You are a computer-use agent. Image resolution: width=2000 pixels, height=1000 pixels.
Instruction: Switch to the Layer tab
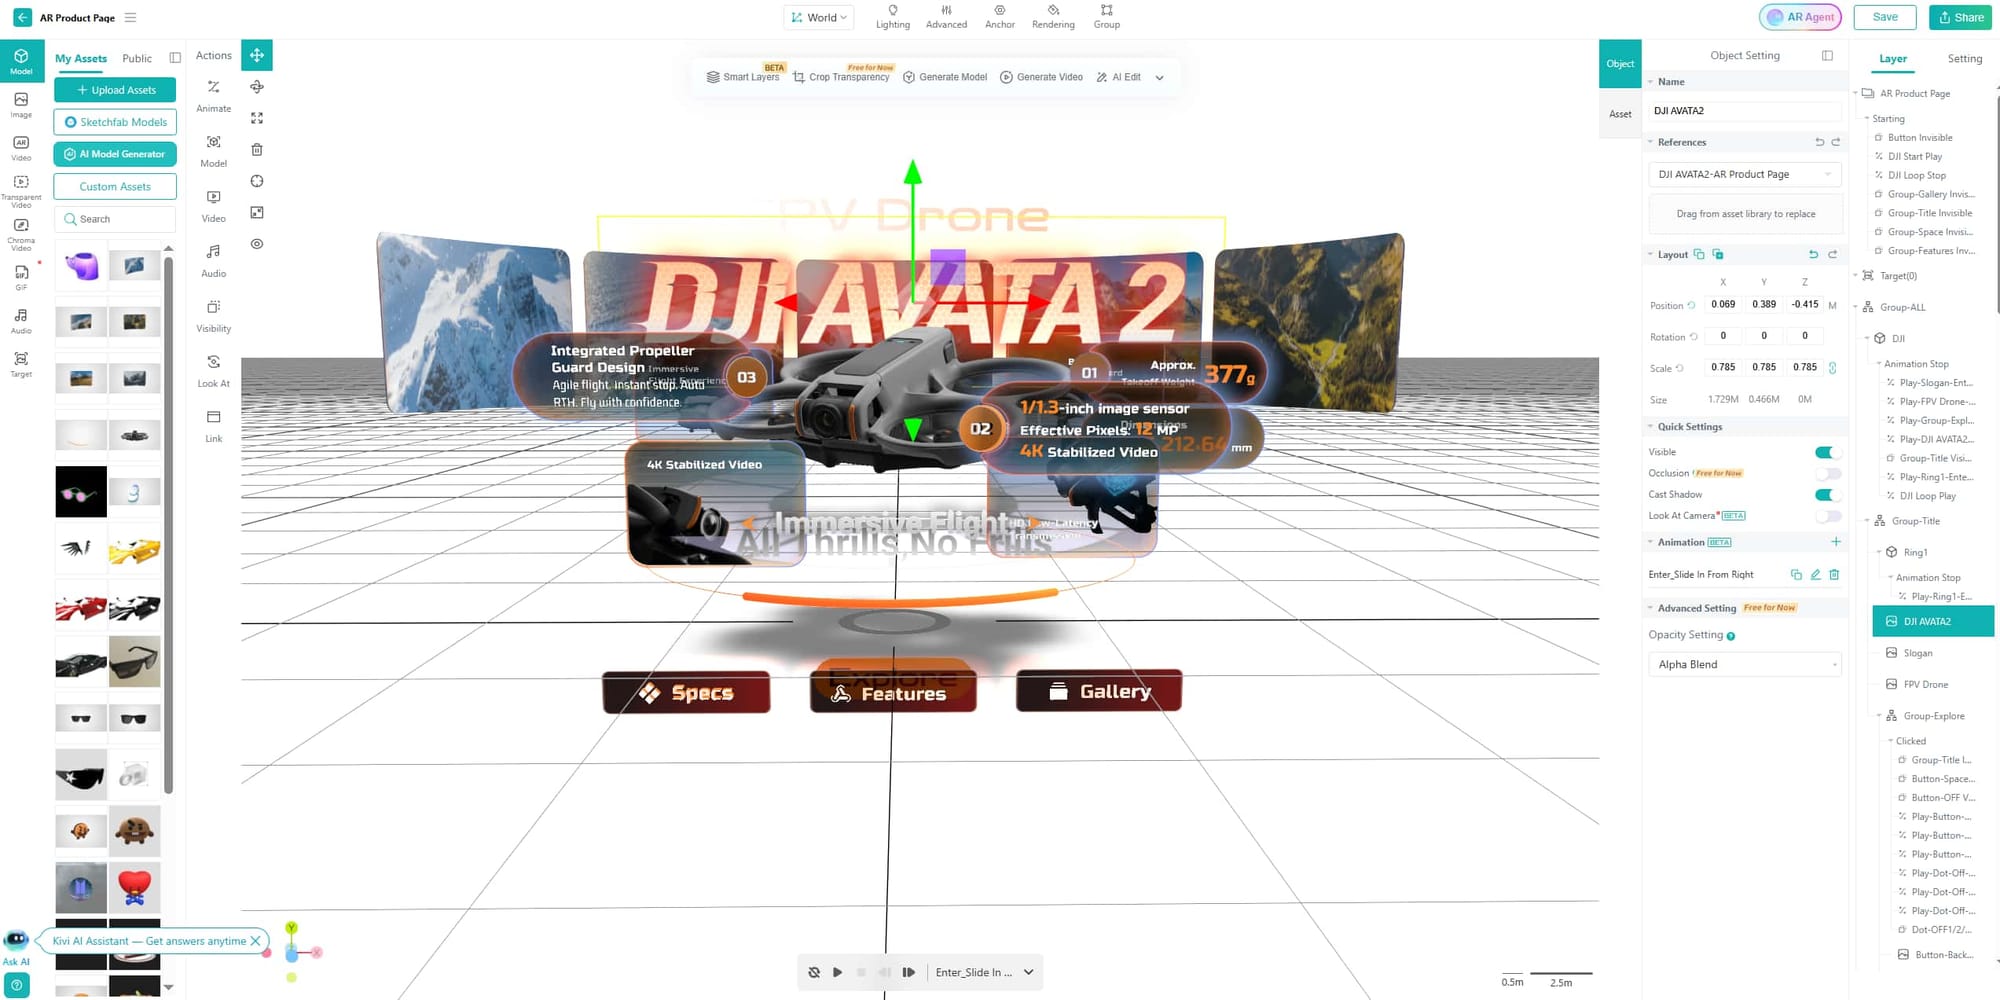pos(1892,59)
